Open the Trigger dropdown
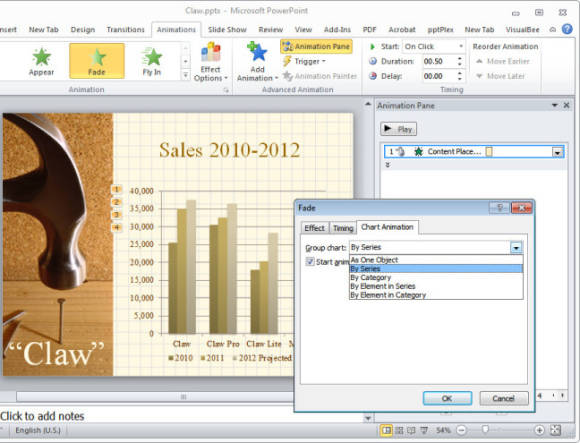The height and width of the screenshot is (443, 580). click(x=304, y=61)
